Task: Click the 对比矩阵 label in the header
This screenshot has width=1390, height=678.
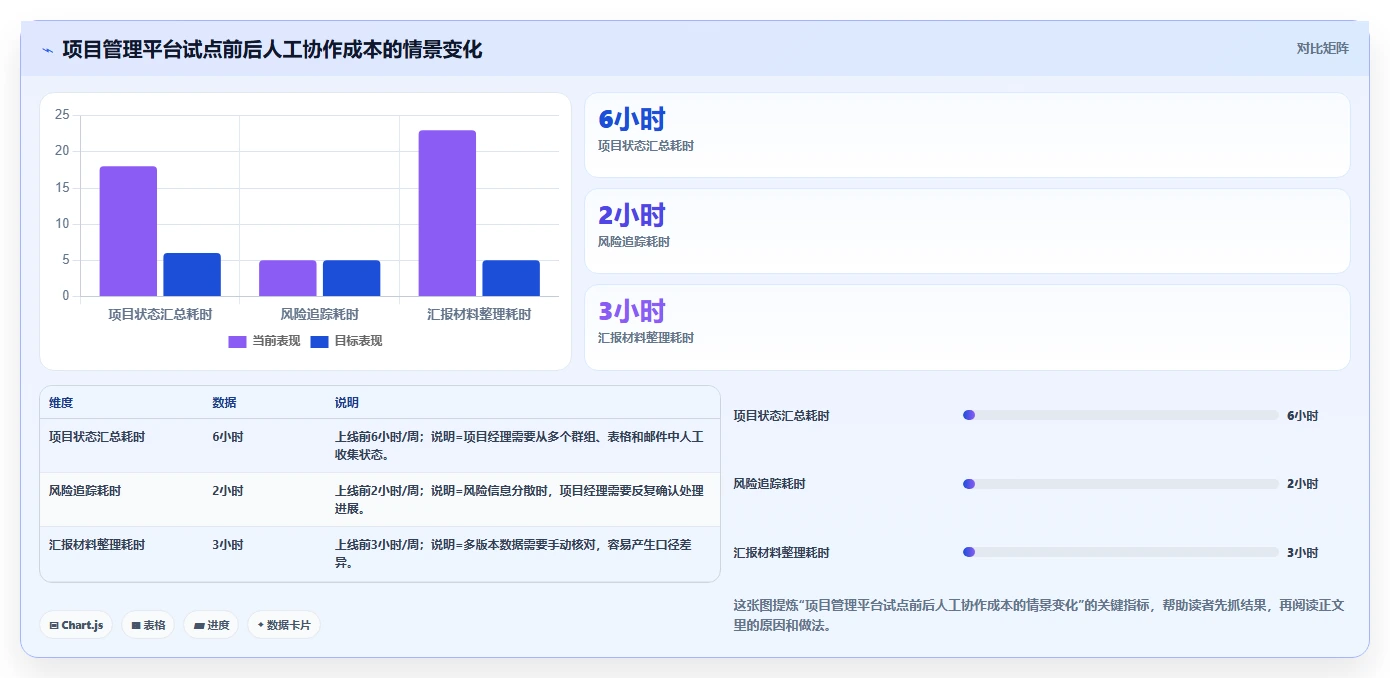Action: 1322,48
